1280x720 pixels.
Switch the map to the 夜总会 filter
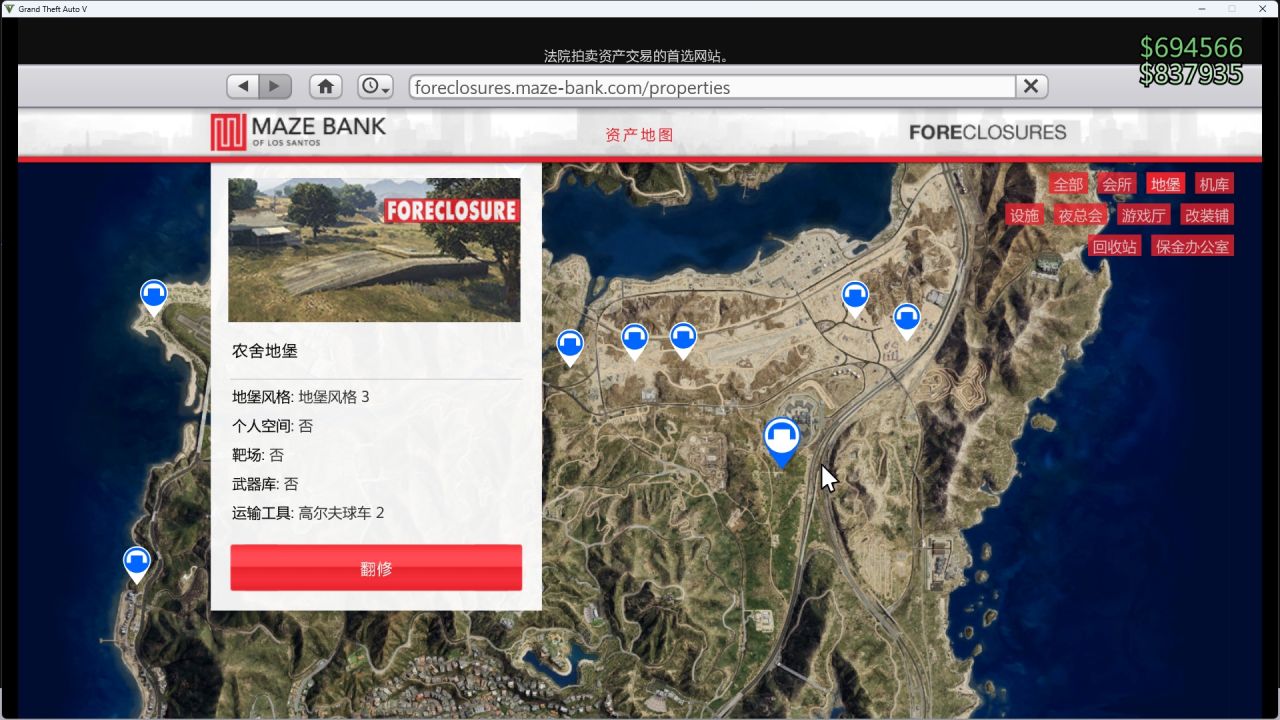tap(1080, 215)
